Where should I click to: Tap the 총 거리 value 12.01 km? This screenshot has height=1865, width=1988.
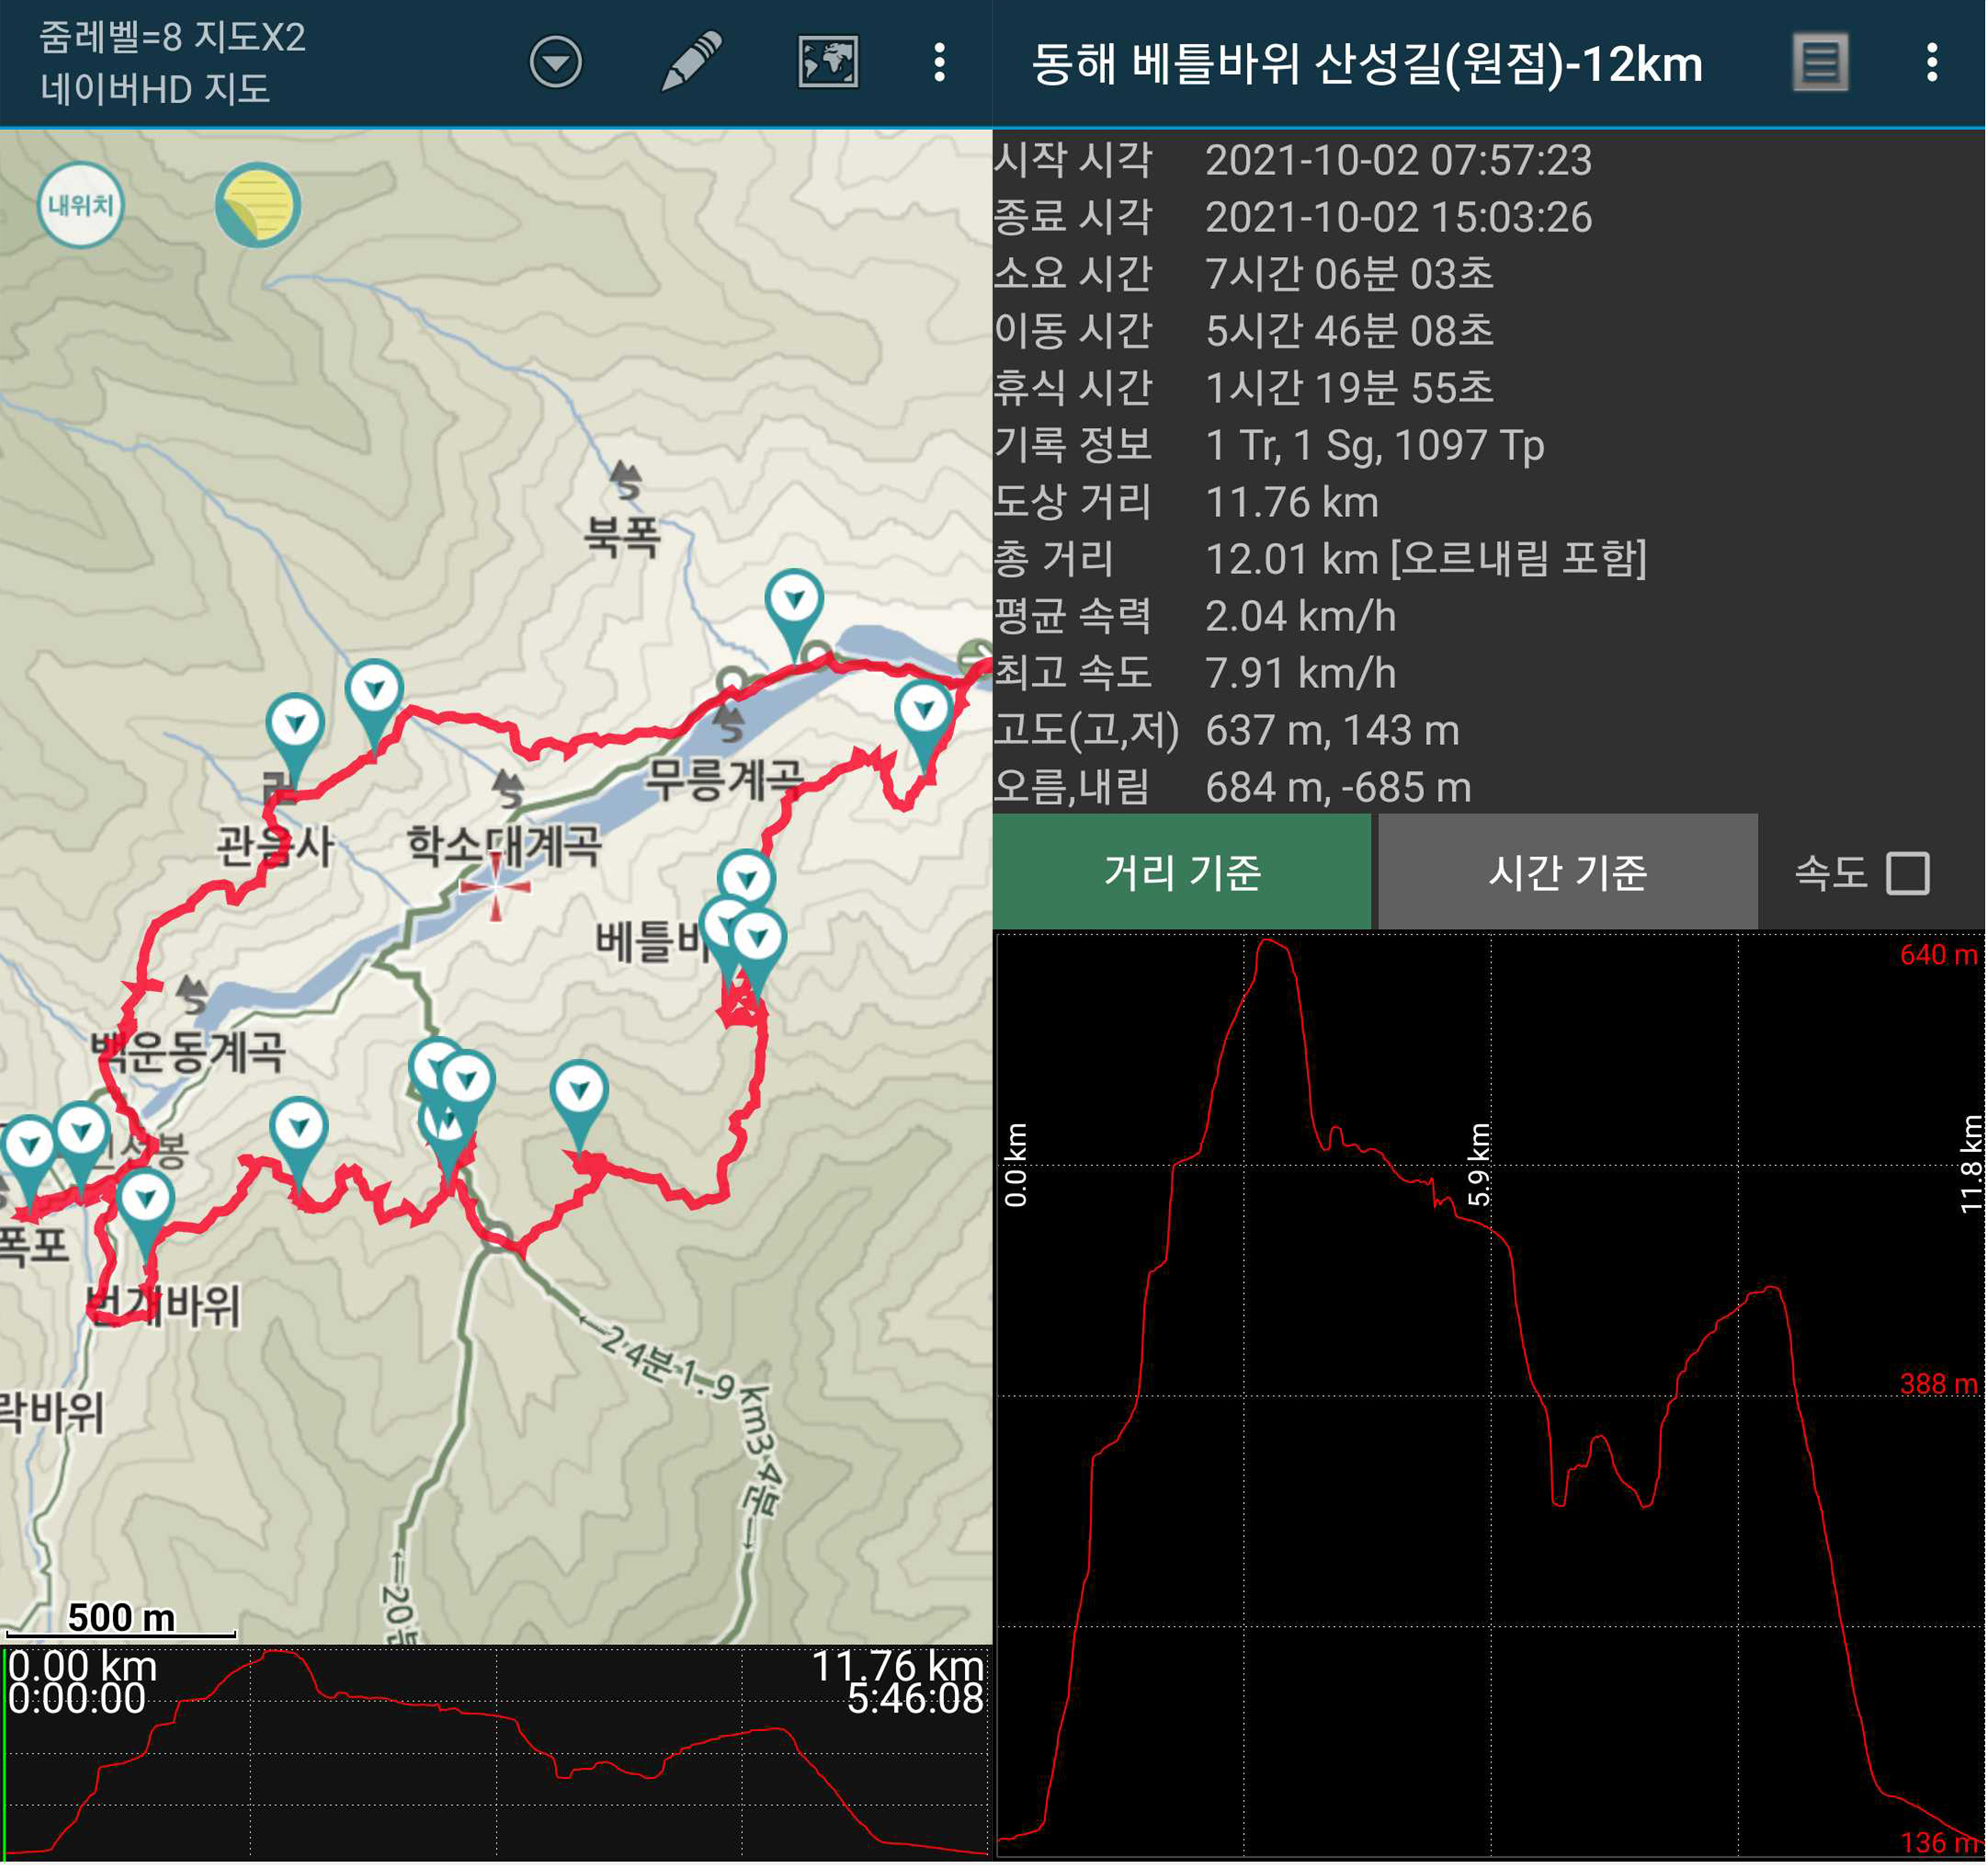point(1425,559)
